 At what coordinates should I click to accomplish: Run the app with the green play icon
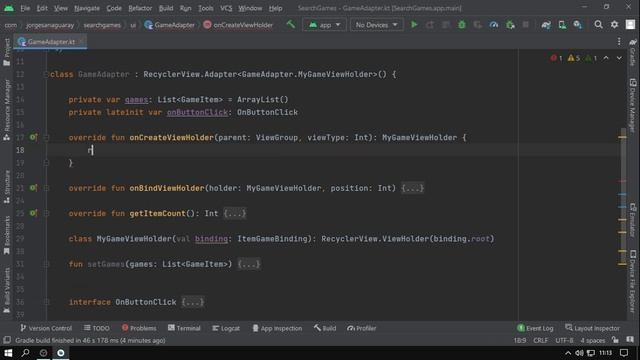[414, 25]
